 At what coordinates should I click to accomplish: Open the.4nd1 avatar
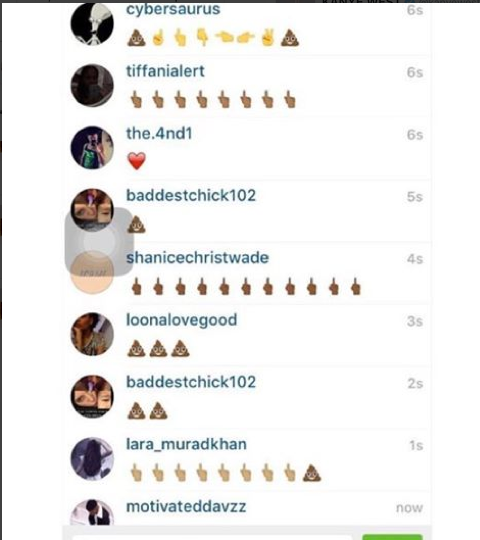(92, 148)
